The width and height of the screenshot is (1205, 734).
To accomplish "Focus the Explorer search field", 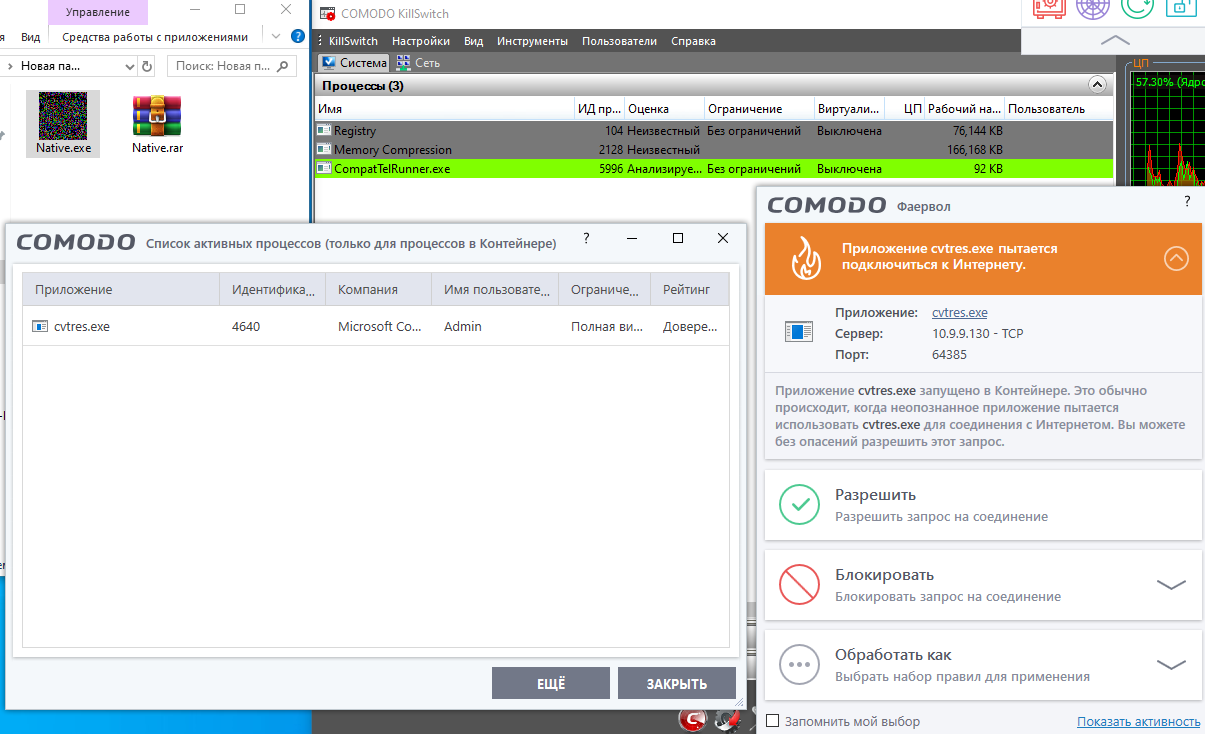I will click(232, 67).
